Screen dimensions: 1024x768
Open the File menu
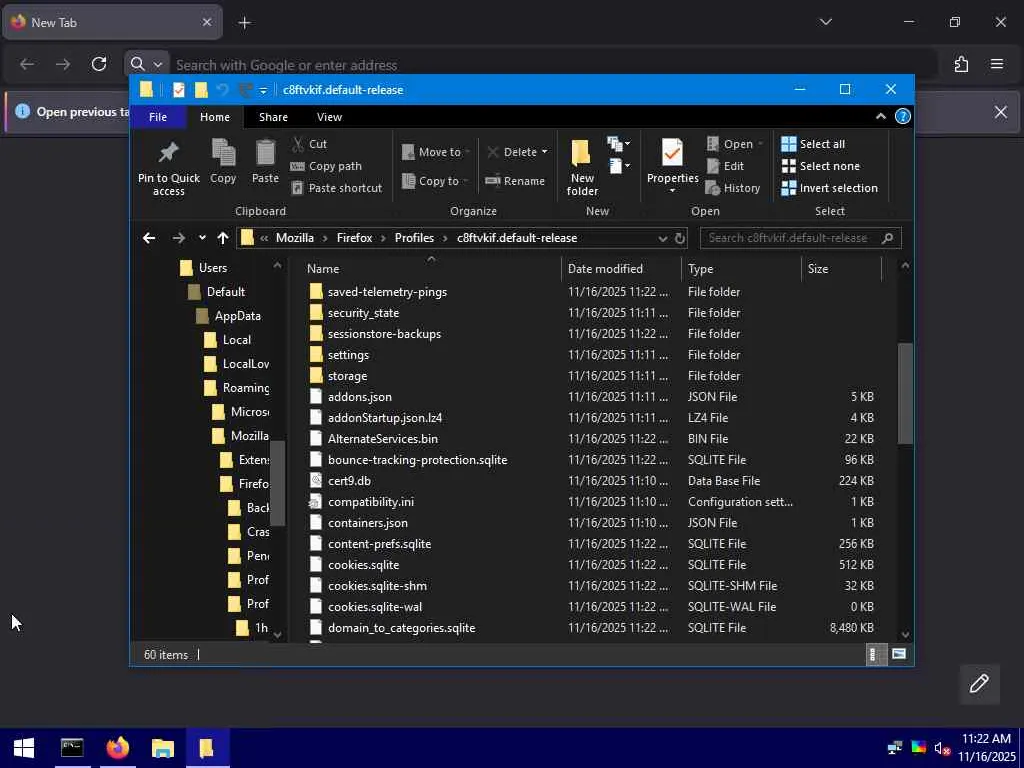158,117
